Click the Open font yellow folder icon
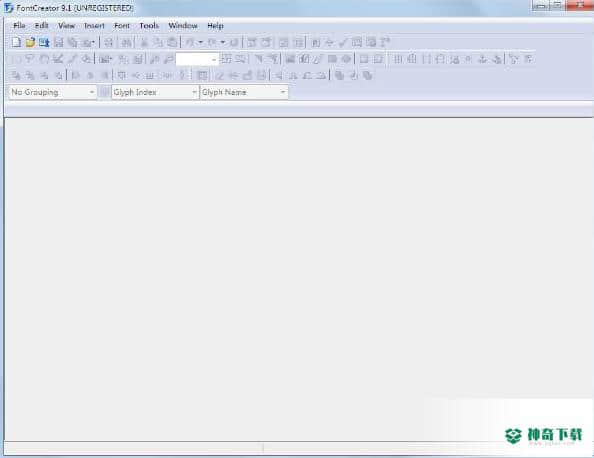594x458 pixels. (x=30, y=42)
